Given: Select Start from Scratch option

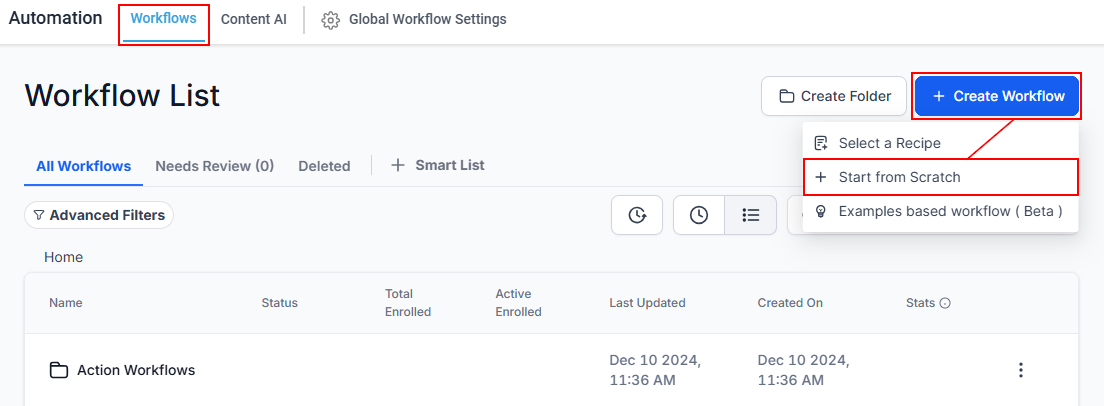Looking at the screenshot, I should pos(899,177).
